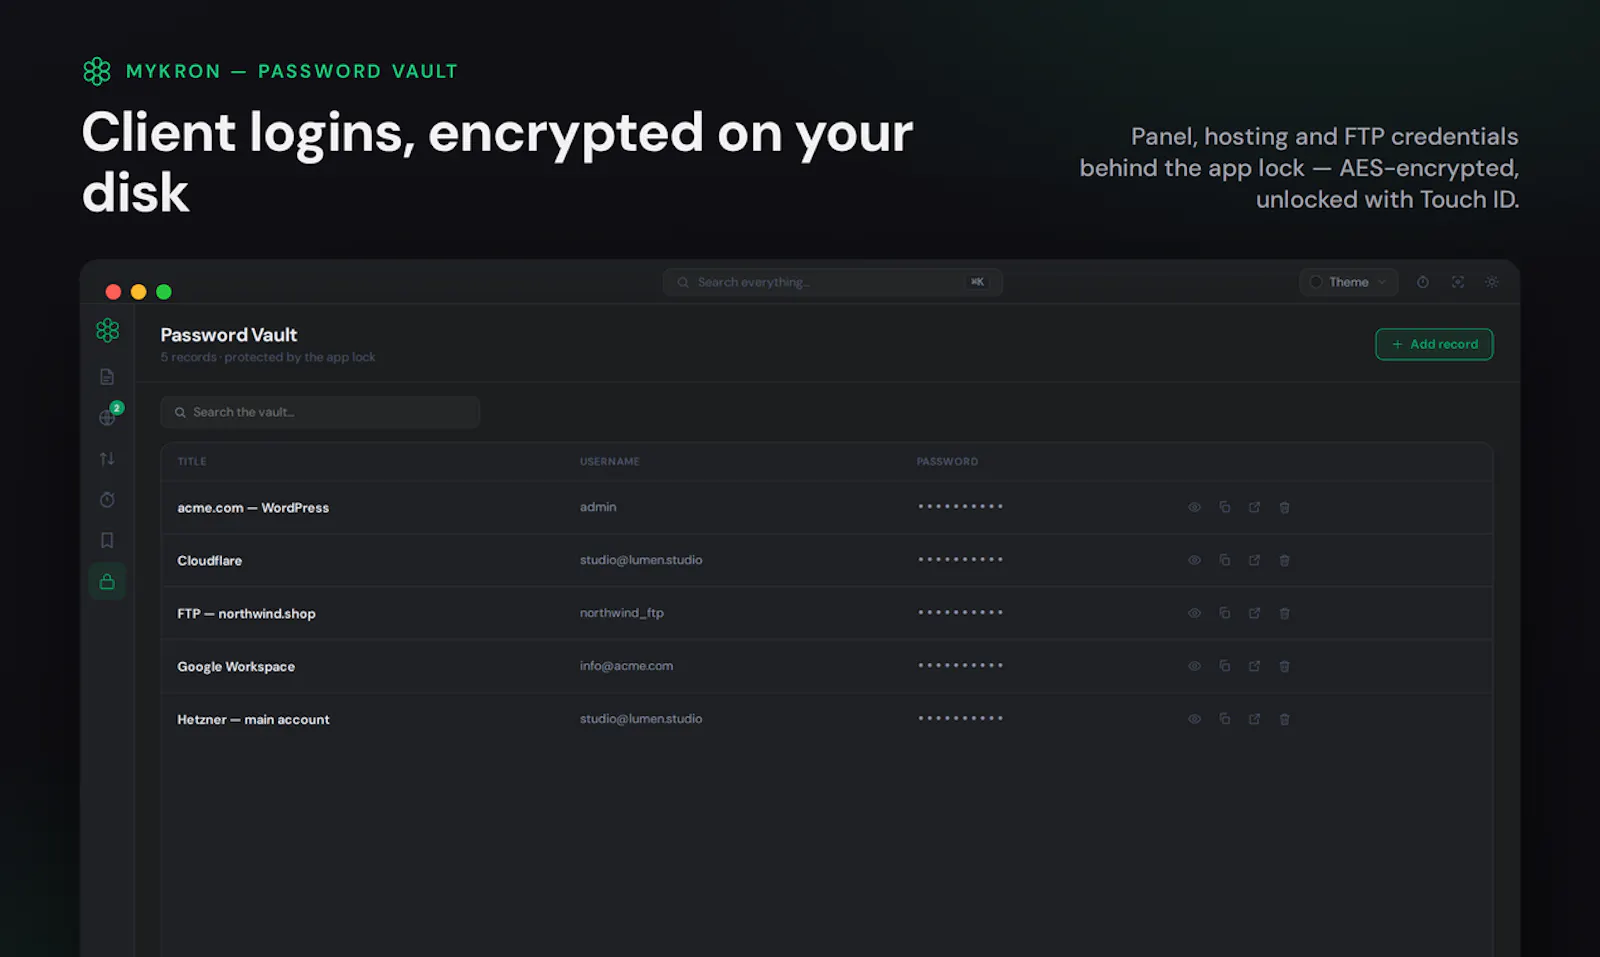Image resolution: width=1600 pixels, height=957 pixels.
Task: Delete the Google Workspace record
Action: (1285, 666)
